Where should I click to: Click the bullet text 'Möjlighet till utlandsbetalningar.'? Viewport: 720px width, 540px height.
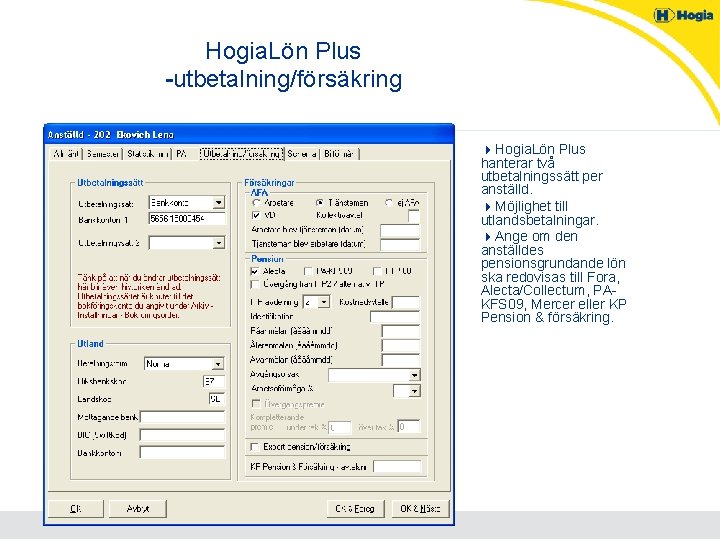tap(540, 213)
